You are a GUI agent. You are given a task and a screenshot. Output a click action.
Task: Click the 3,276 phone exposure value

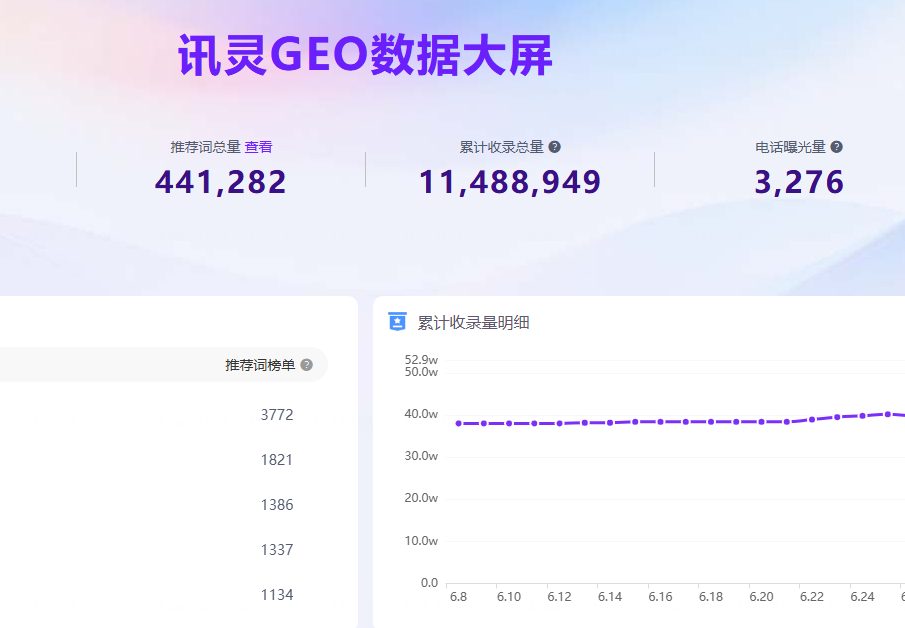pyautogui.click(x=799, y=182)
